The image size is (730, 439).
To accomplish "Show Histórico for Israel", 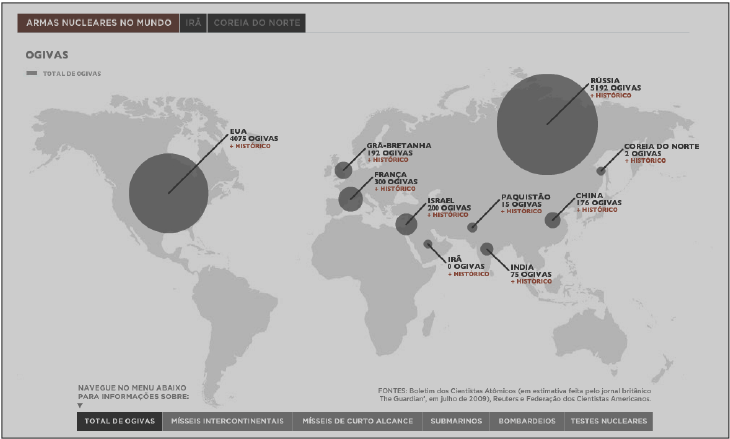I will [x=448, y=214].
